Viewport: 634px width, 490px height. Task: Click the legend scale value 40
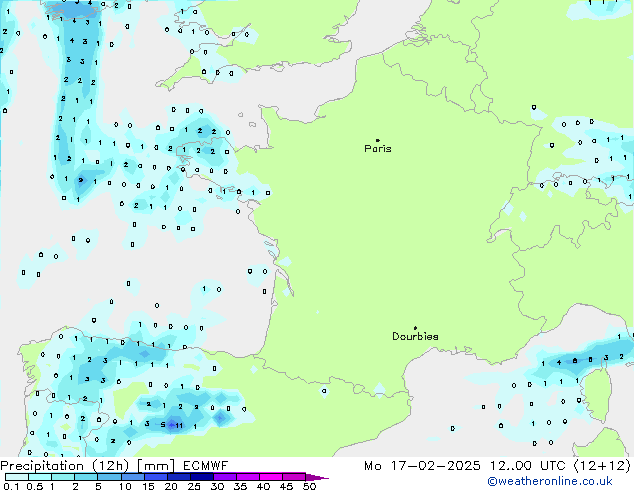coord(263,486)
